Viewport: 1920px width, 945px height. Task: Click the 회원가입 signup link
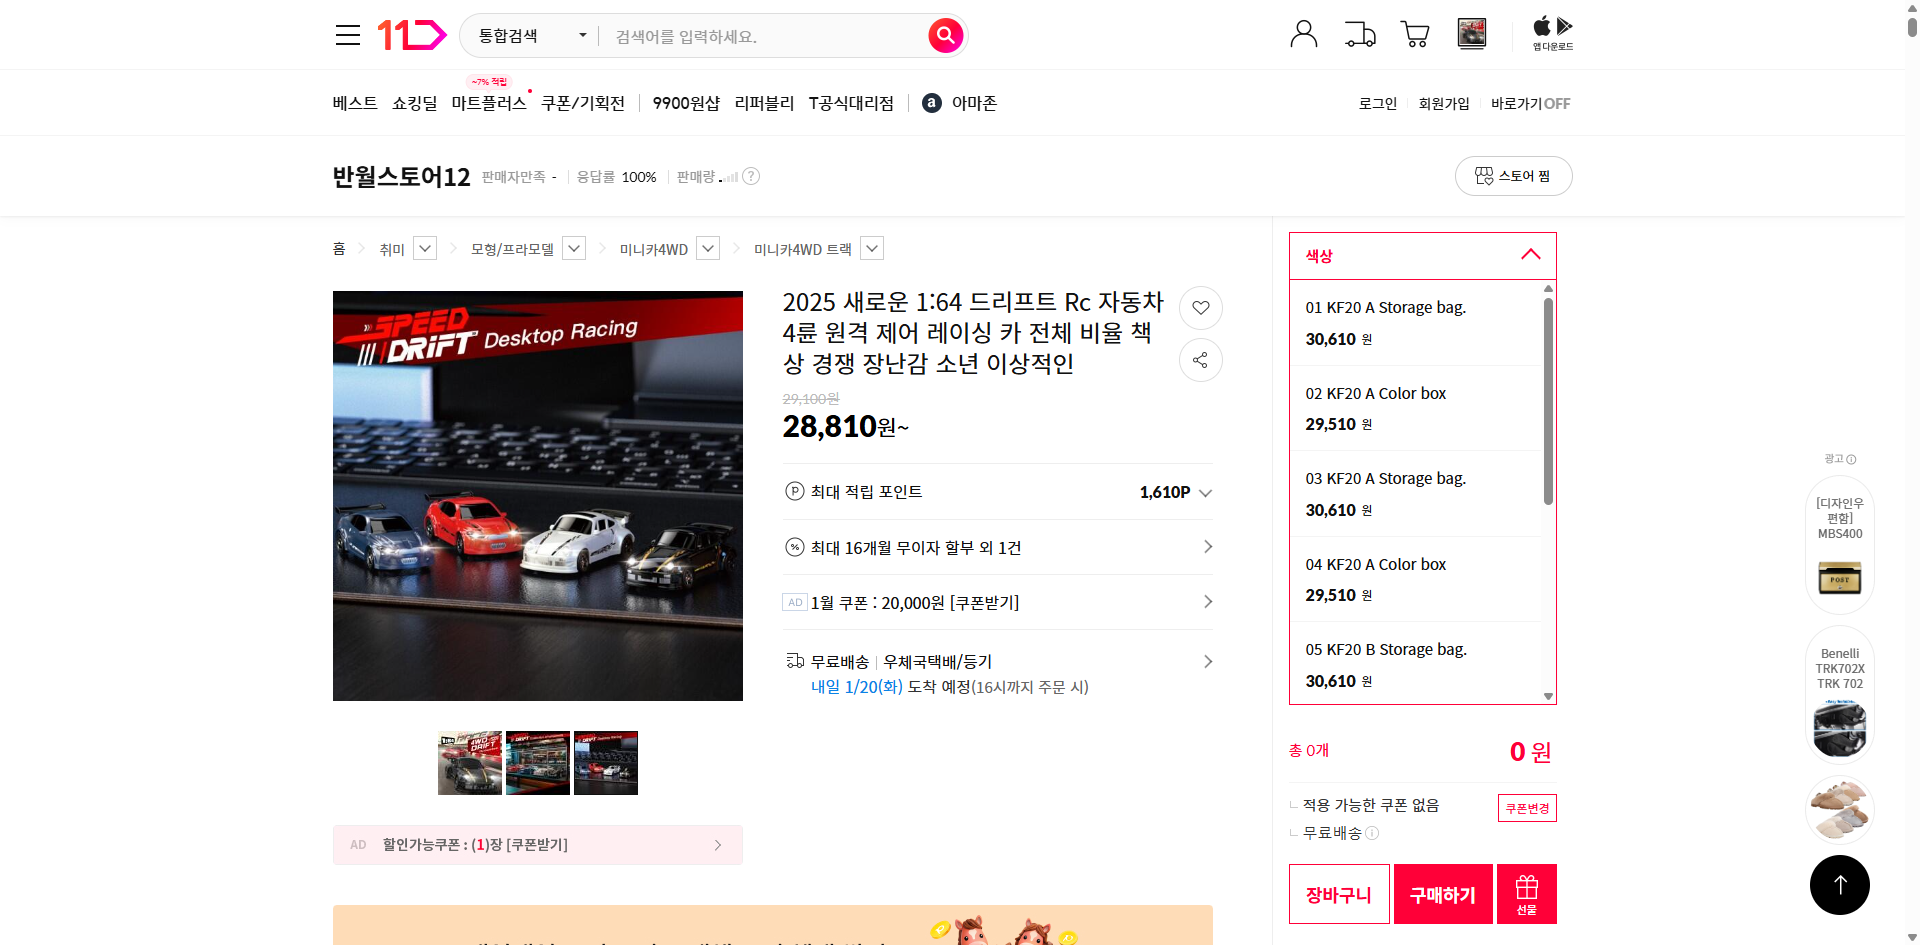pos(1443,103)
